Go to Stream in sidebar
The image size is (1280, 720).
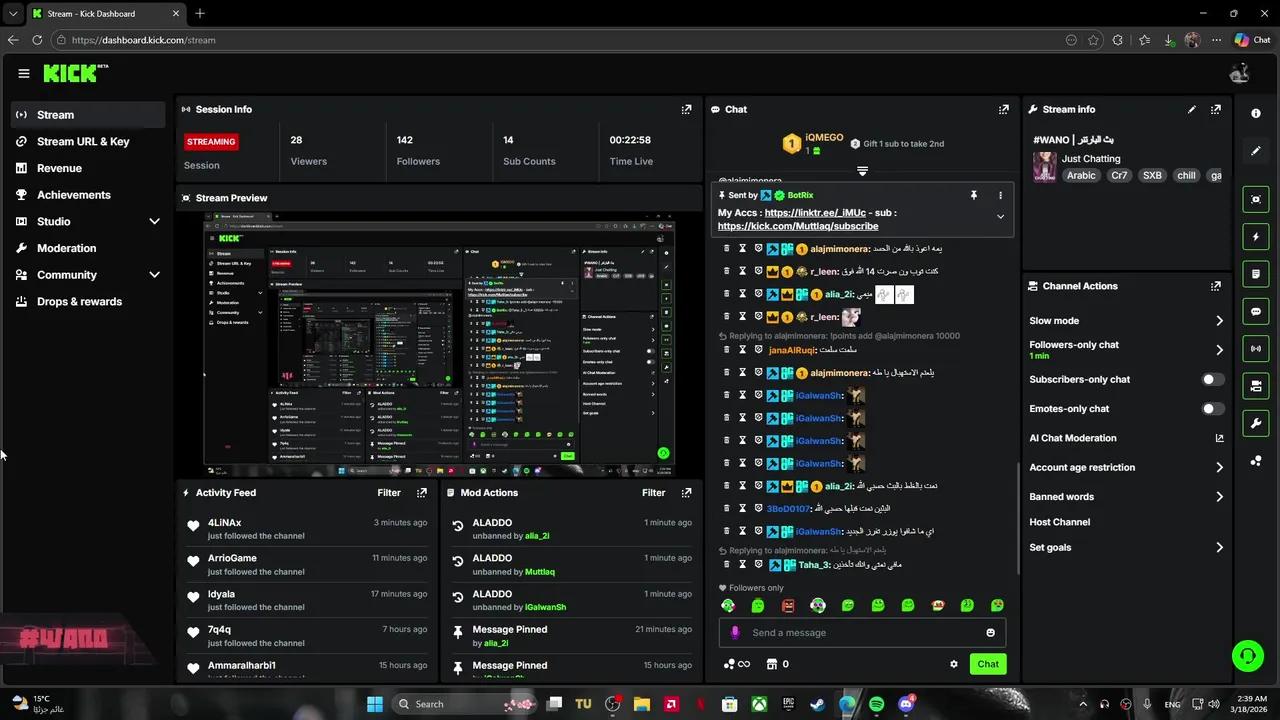tap(88, 115)
